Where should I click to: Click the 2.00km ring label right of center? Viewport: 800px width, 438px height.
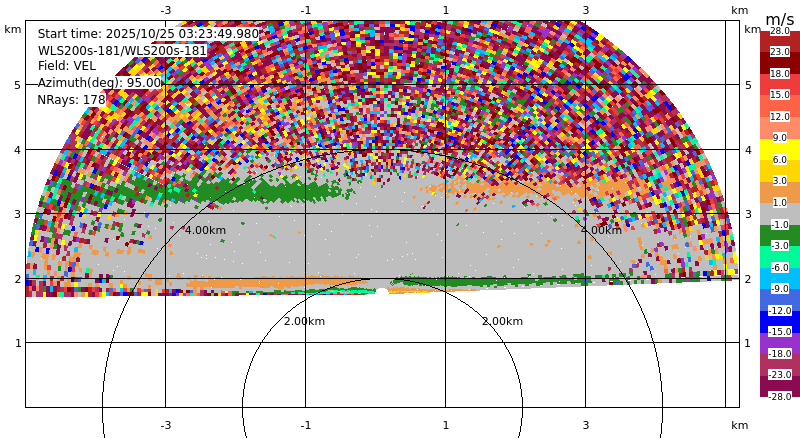(x=503, y=321)
